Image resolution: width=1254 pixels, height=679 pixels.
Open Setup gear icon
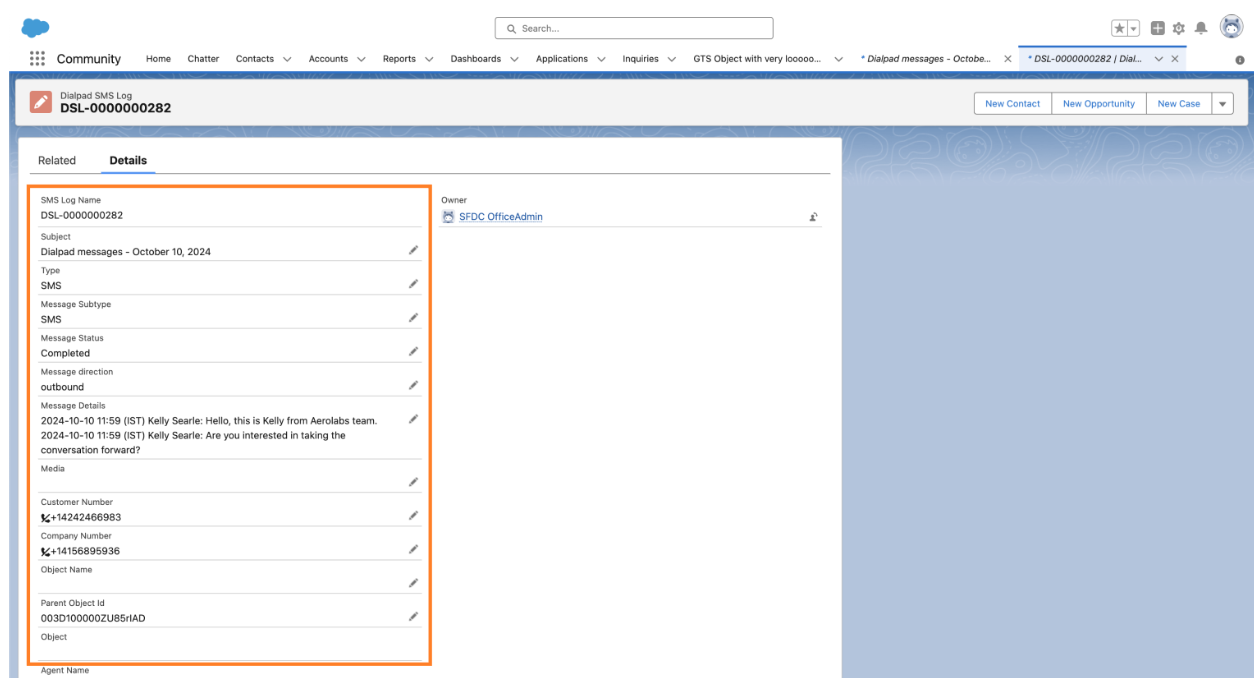(x=1178, y=29)
